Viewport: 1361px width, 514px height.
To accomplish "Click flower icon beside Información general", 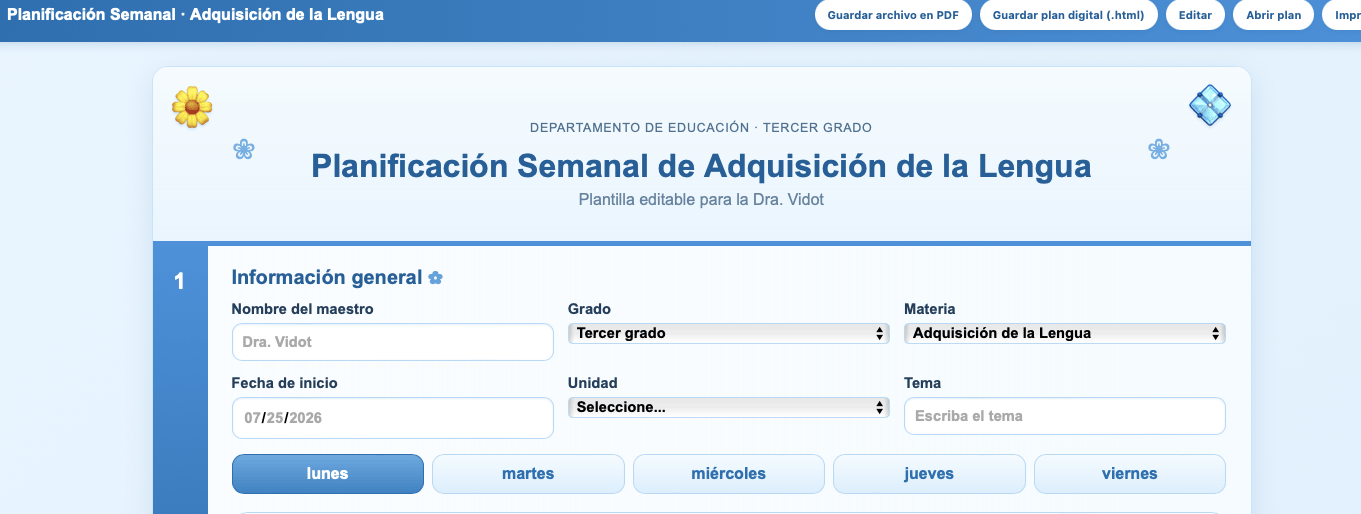I will pos(435,278).
